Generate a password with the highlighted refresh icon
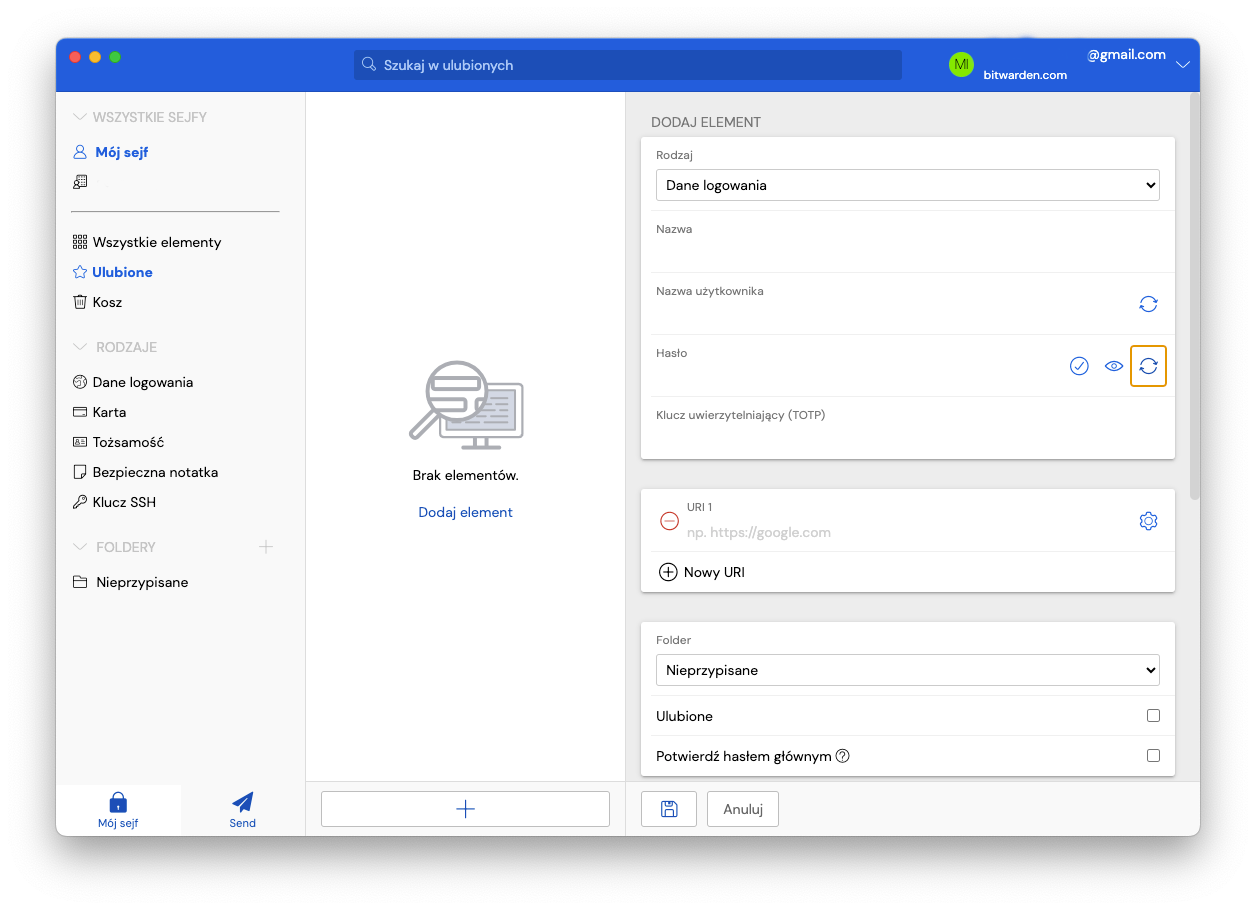Image resolution: width=1256 pixels, height=910 pixels. click(1148, 366)
